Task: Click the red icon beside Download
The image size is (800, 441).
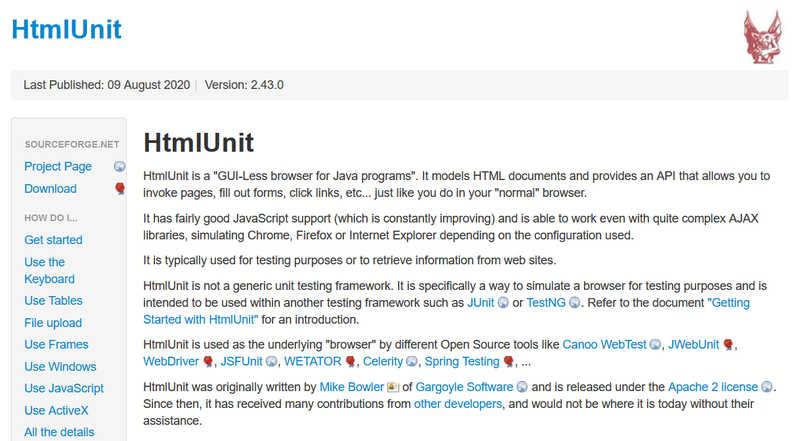Action: point(120,188)
